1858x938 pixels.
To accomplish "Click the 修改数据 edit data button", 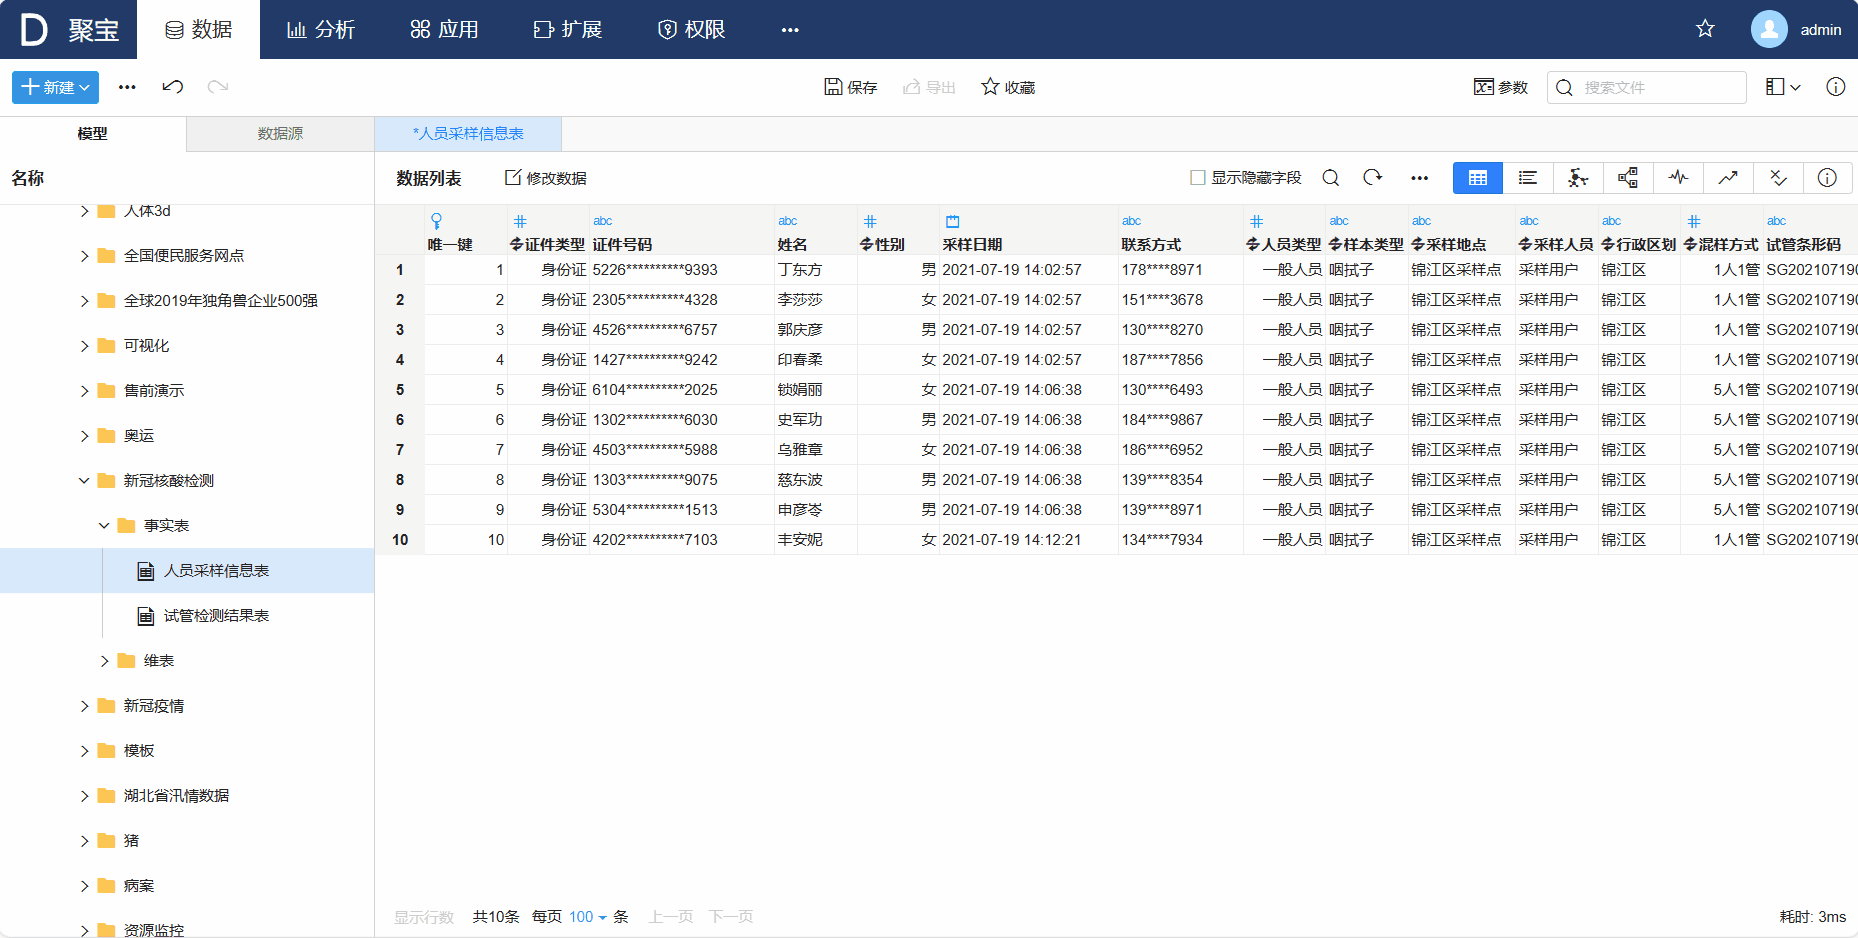I will (545, 178).
